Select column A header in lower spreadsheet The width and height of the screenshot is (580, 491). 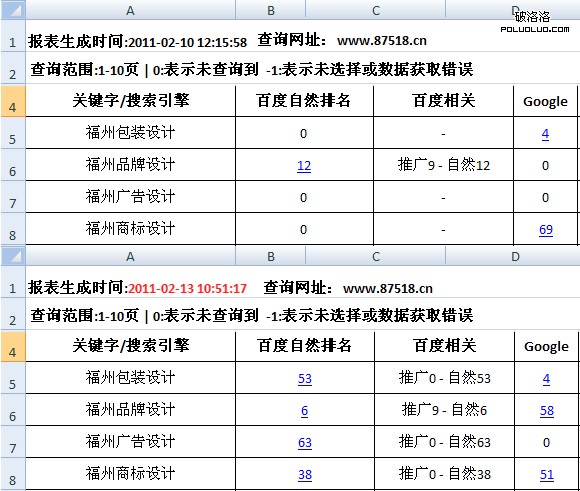pos(130,256)
